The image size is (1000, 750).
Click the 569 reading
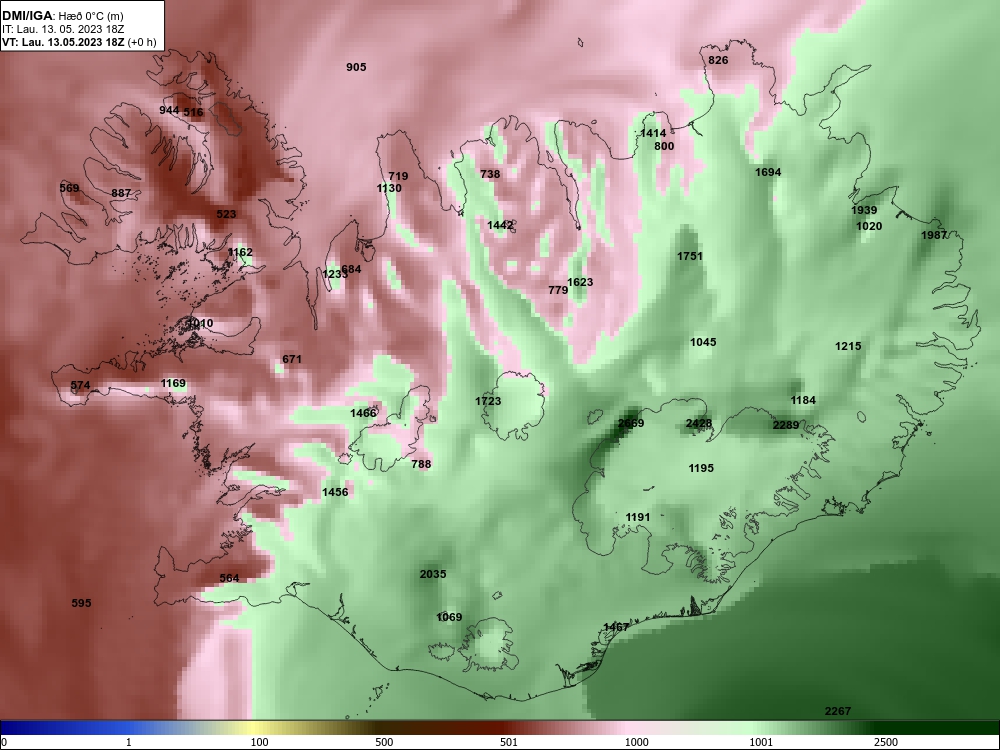point(70,188)
